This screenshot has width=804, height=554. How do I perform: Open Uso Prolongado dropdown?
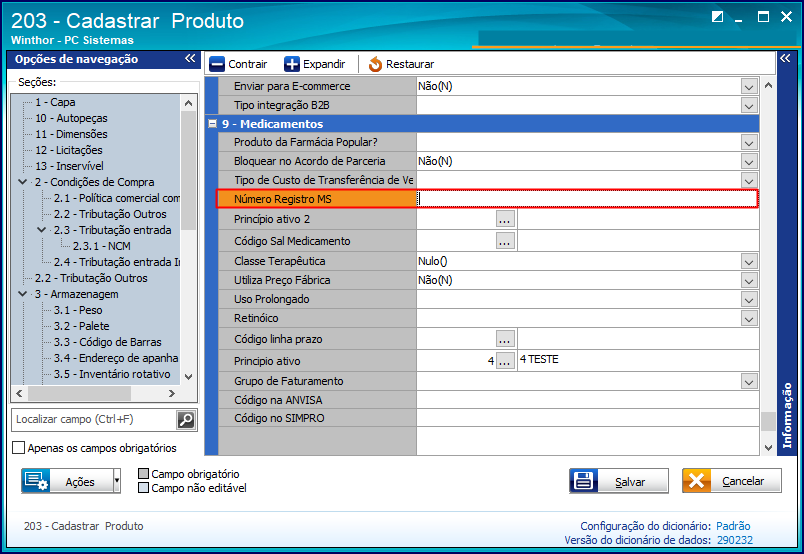749,299
